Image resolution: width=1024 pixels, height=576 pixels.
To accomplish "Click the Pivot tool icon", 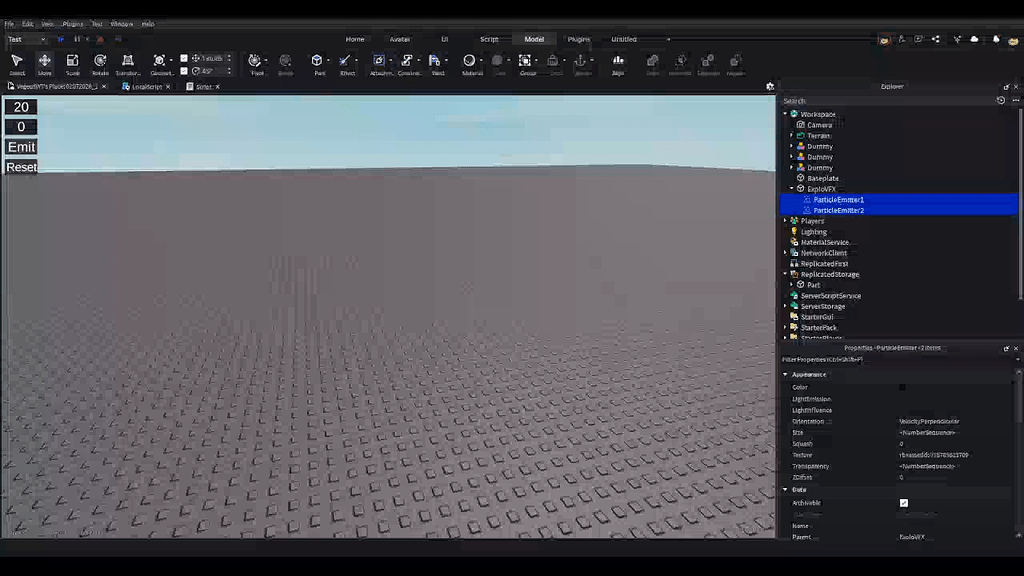I will 254,61.
